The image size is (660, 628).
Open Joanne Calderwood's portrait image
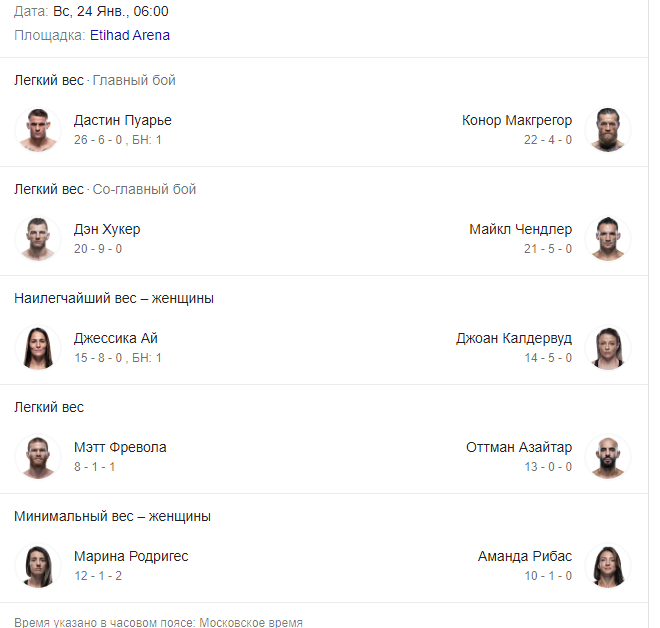(x=607, y=347)
